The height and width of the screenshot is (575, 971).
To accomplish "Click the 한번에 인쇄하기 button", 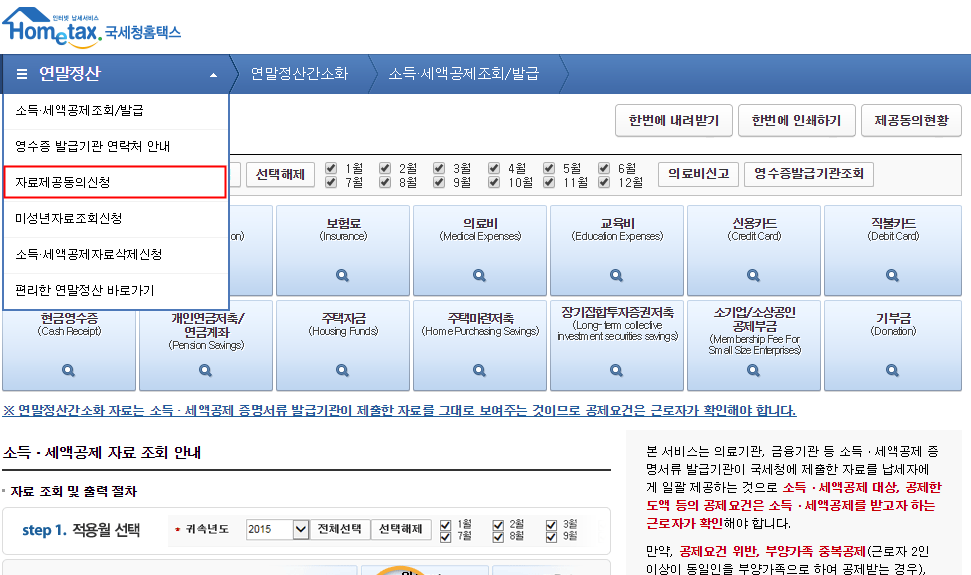I will point(796,121).
